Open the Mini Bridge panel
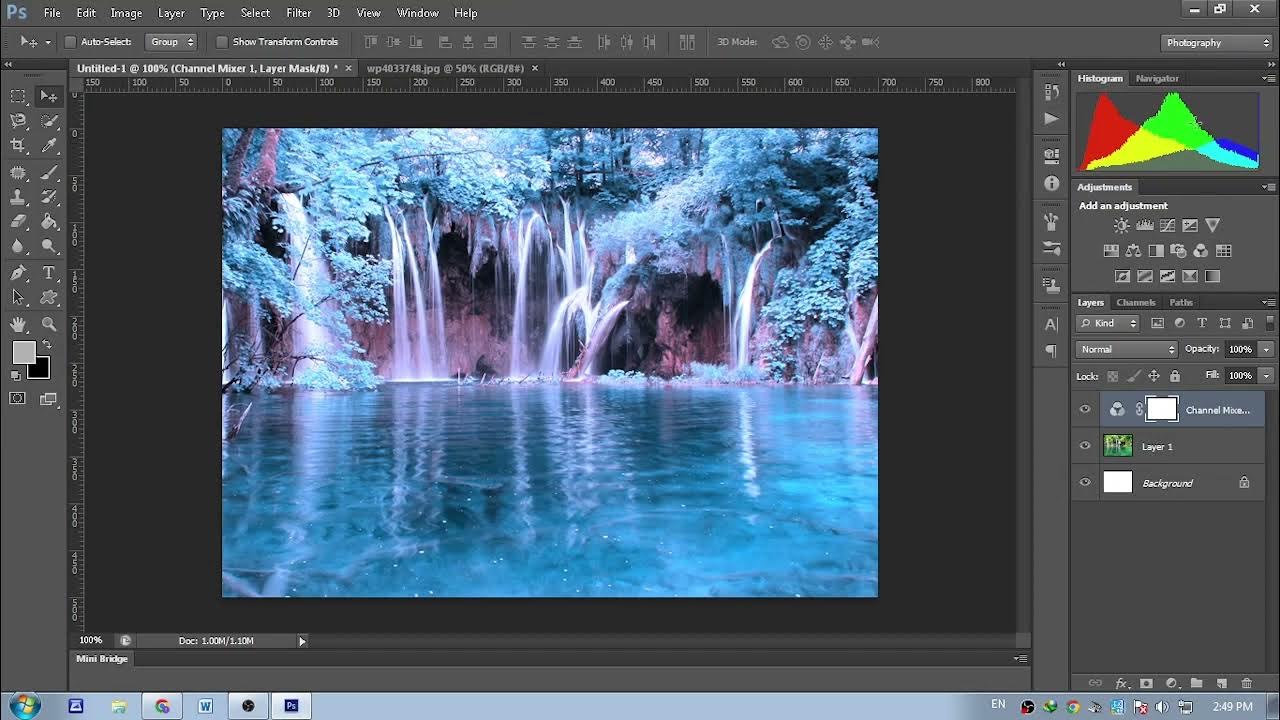The width and height of the screenshot is (1280, 720). 102,659
